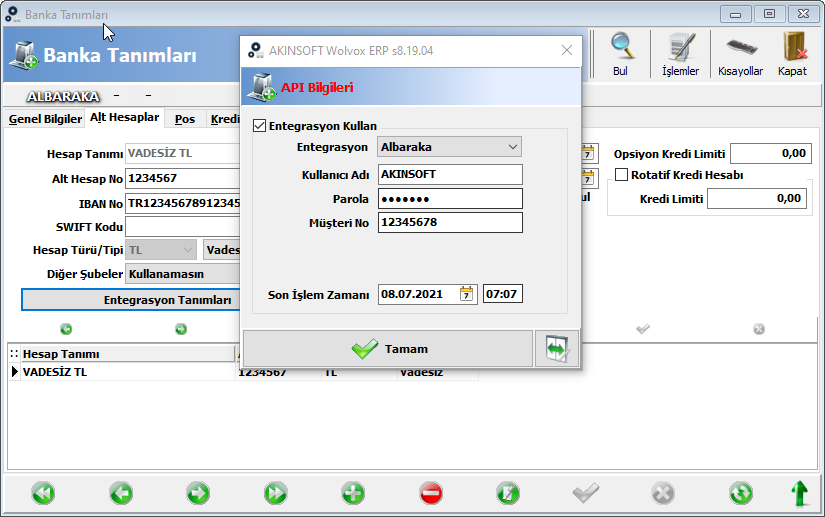The width and height of the screenshot is (825, 517).
Task: Go to first record with double-left arrow
Action: pos(43,493)
